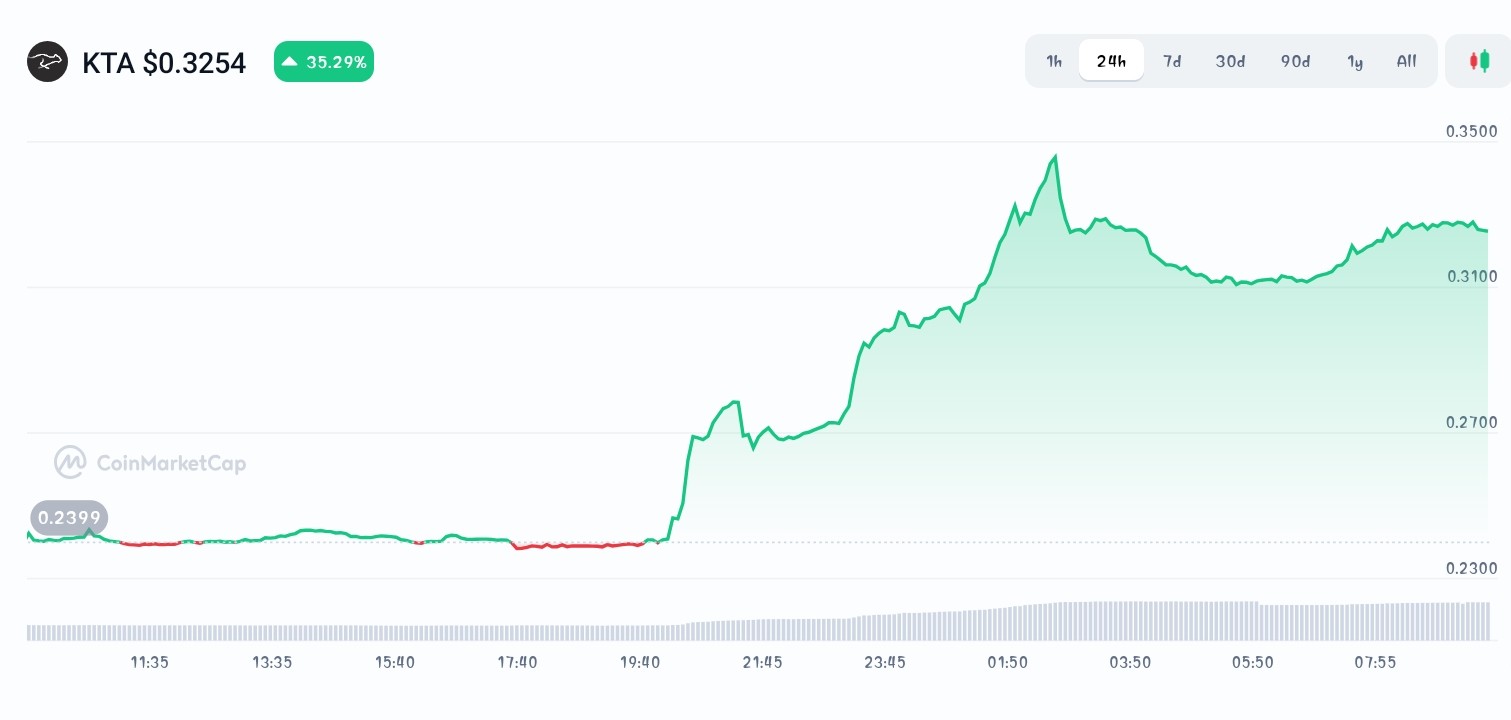This screenshot has height=720, width=1511.
Task: Click the 23:45 time axis label
Action: tap(885, 662)
